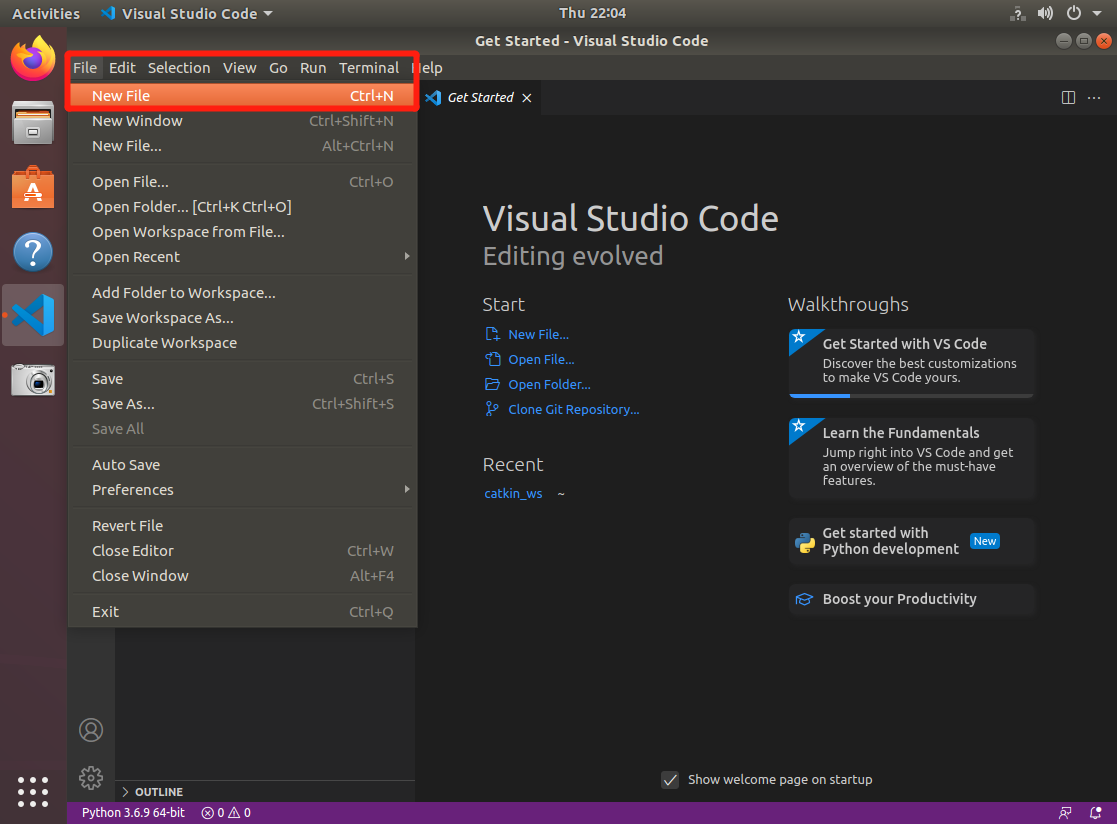Open Firefox from the Ubuntu dock

pyautogui.click(x=33, y=58)
